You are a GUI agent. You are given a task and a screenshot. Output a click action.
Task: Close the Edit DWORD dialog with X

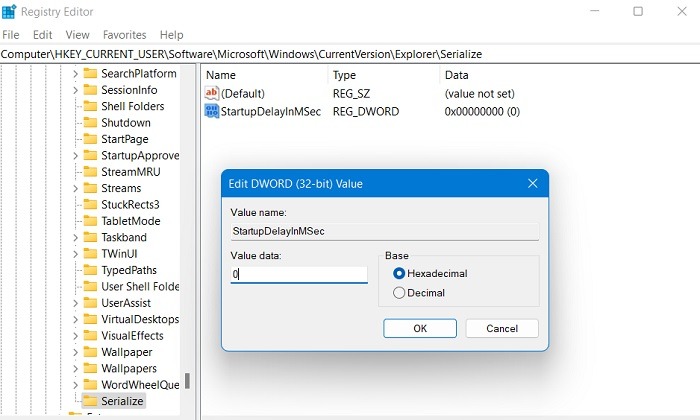coord(532,183)
